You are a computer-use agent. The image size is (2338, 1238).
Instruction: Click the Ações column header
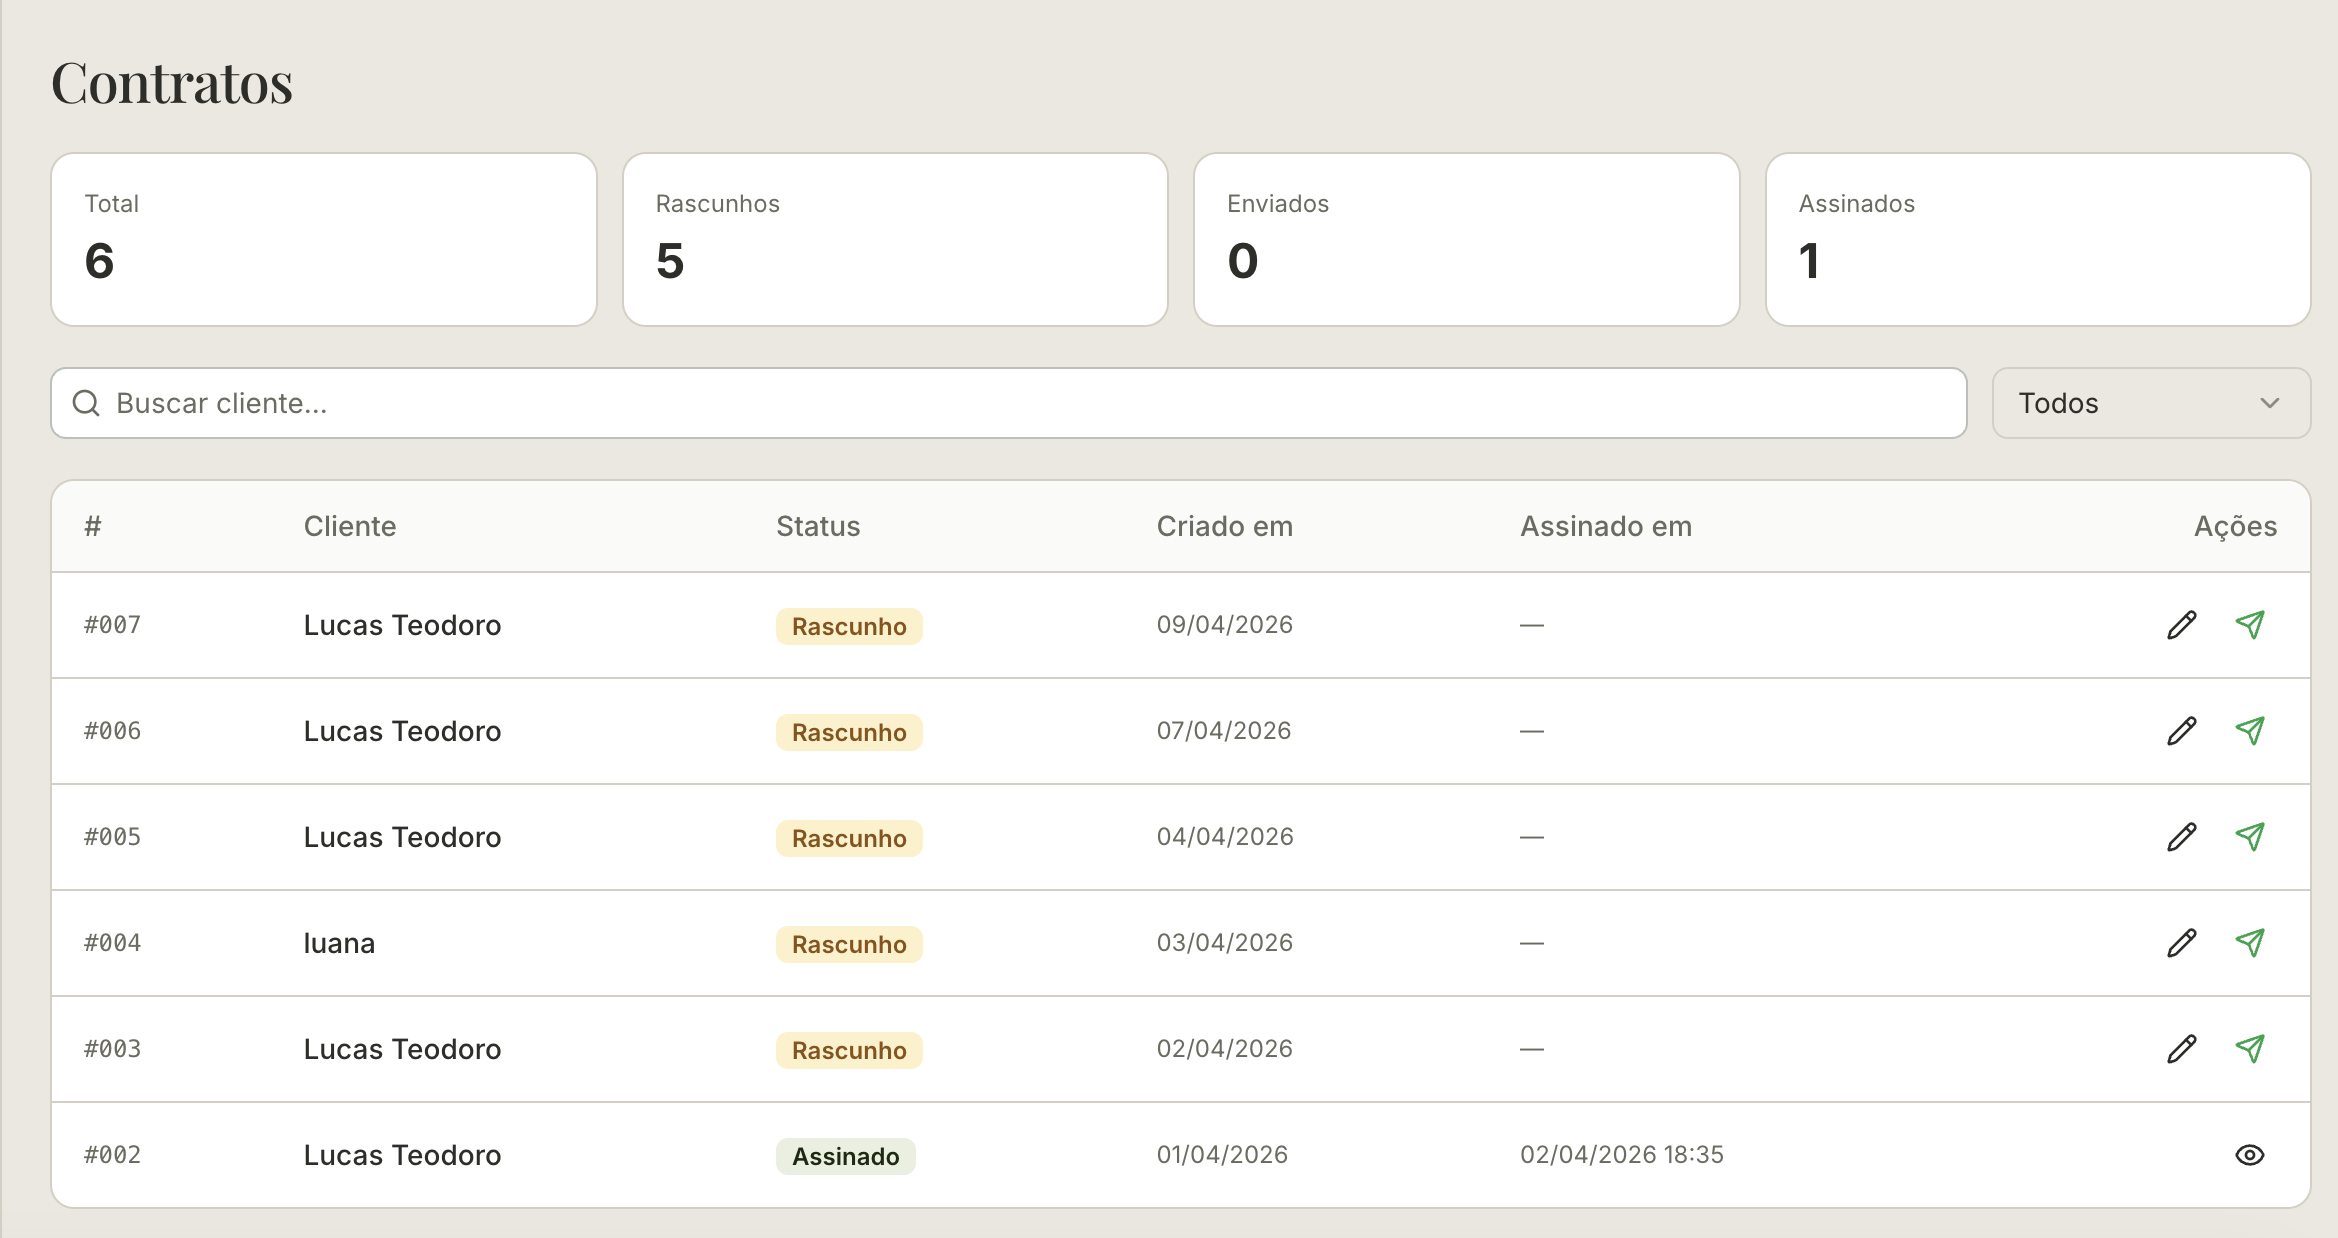2235,526
